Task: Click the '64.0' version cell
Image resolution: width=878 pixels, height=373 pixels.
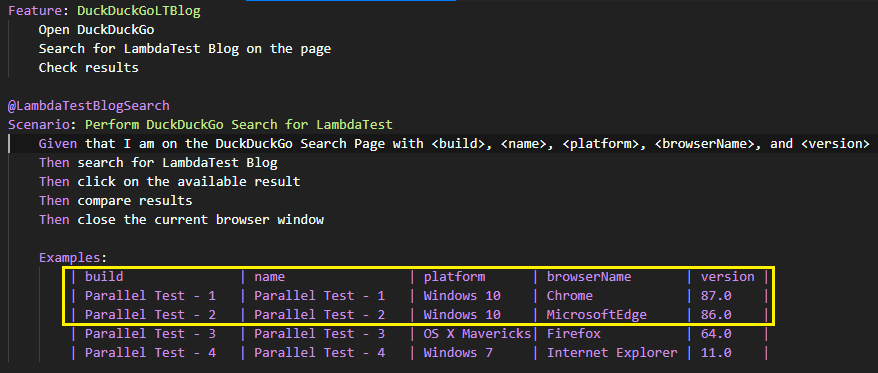Action: [x=716, y=334]
